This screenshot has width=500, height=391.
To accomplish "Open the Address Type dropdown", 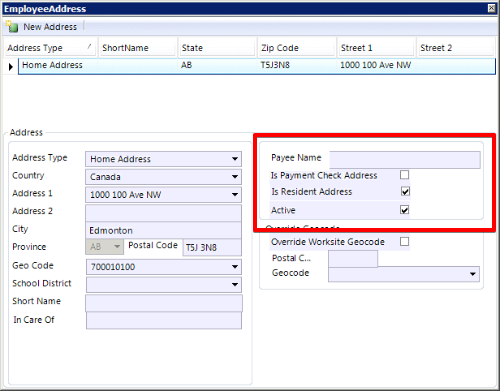I will 163,159.
